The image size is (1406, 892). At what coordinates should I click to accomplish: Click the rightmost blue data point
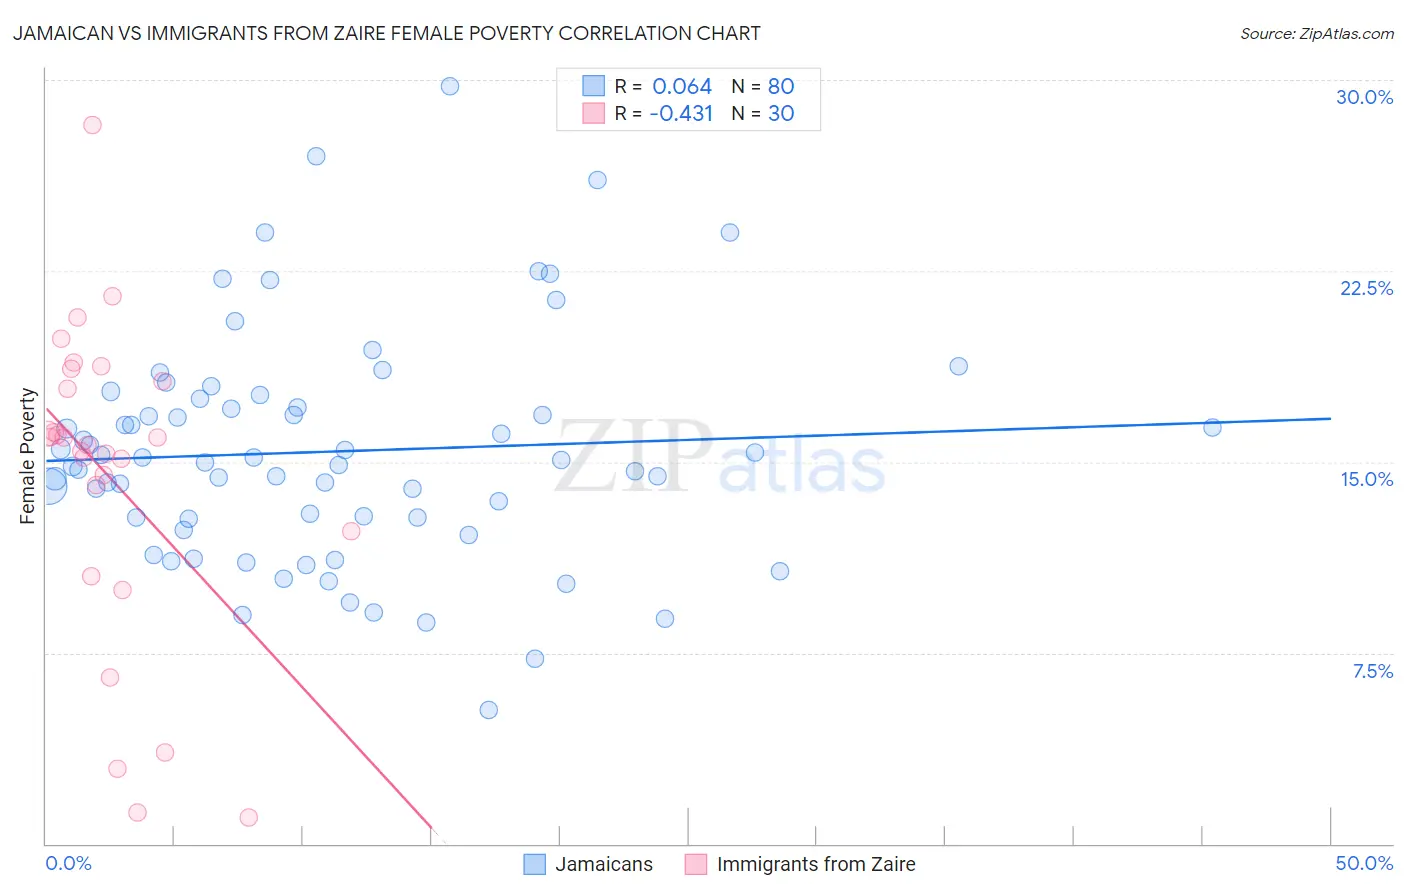tap(1212, 427)
